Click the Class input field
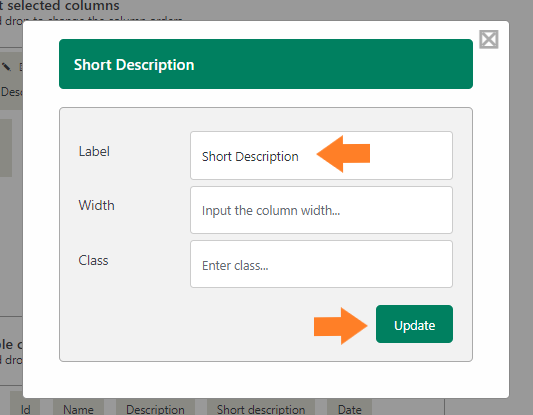533x415 pixels. tap(321, 264)
